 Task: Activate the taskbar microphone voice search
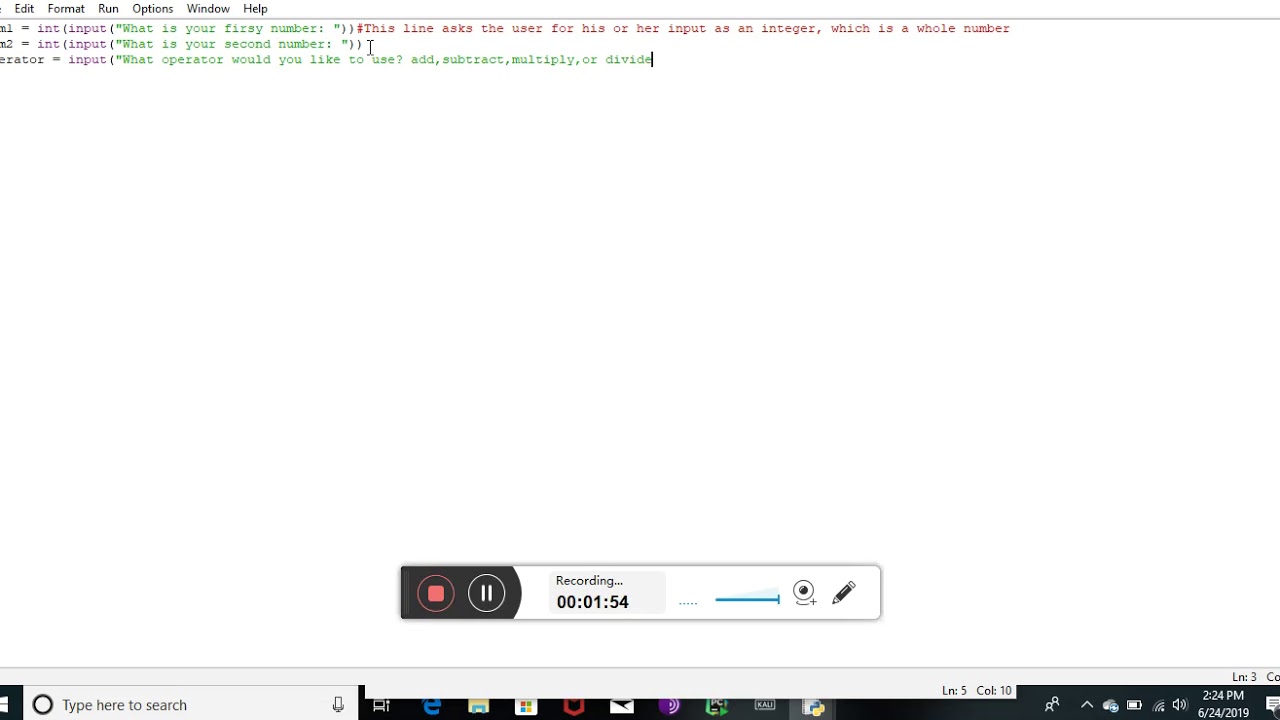coord(338,705)
